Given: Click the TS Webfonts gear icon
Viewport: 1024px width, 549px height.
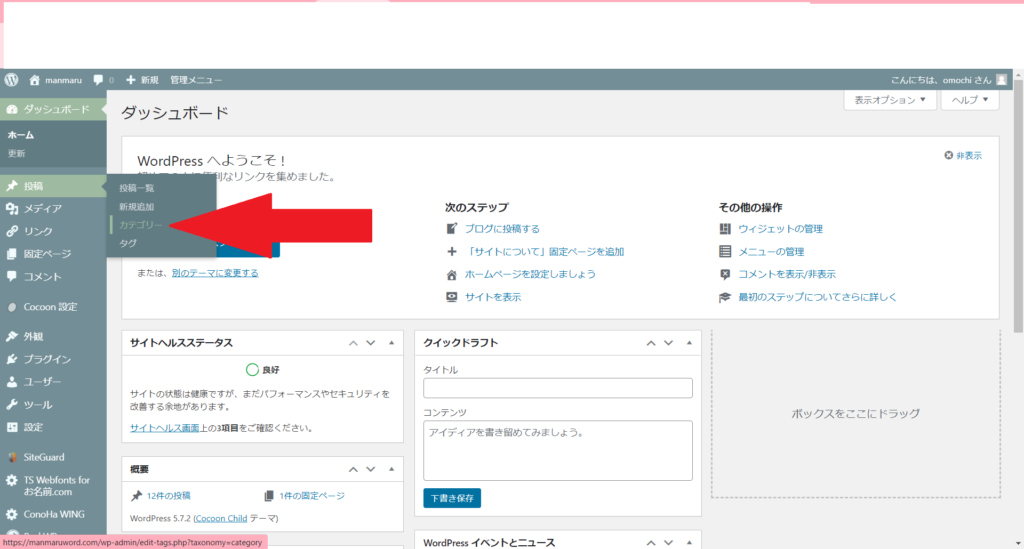Looking at the screenshot, I should pos(12,480).
